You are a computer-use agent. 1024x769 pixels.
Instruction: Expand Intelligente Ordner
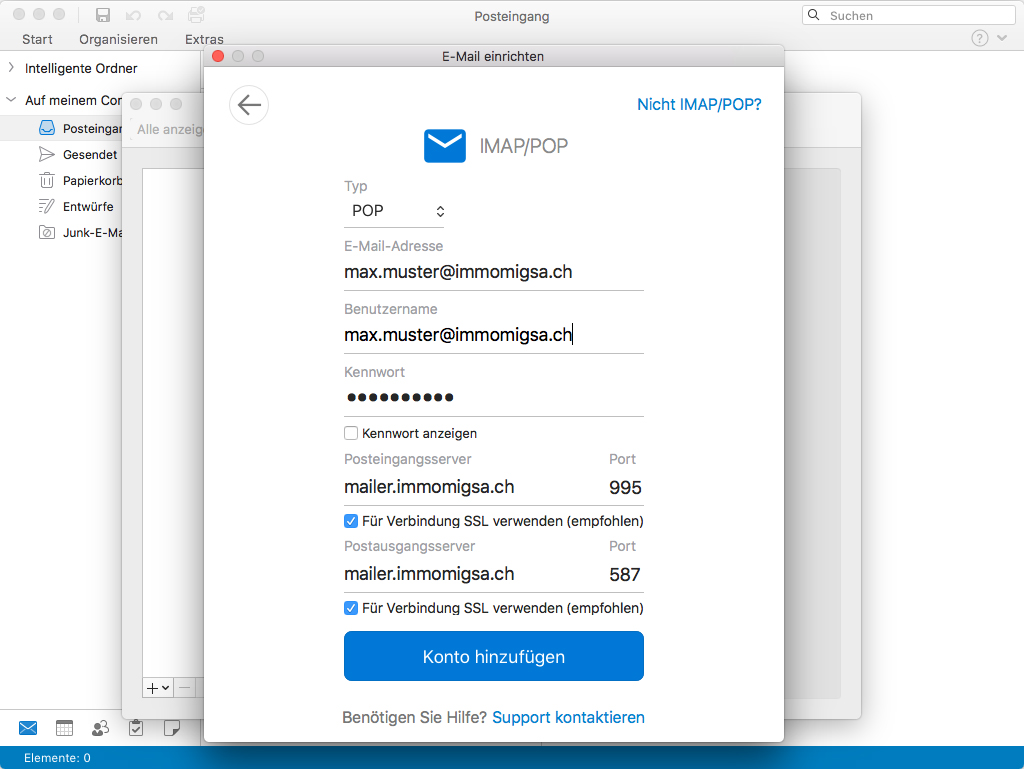11,67
